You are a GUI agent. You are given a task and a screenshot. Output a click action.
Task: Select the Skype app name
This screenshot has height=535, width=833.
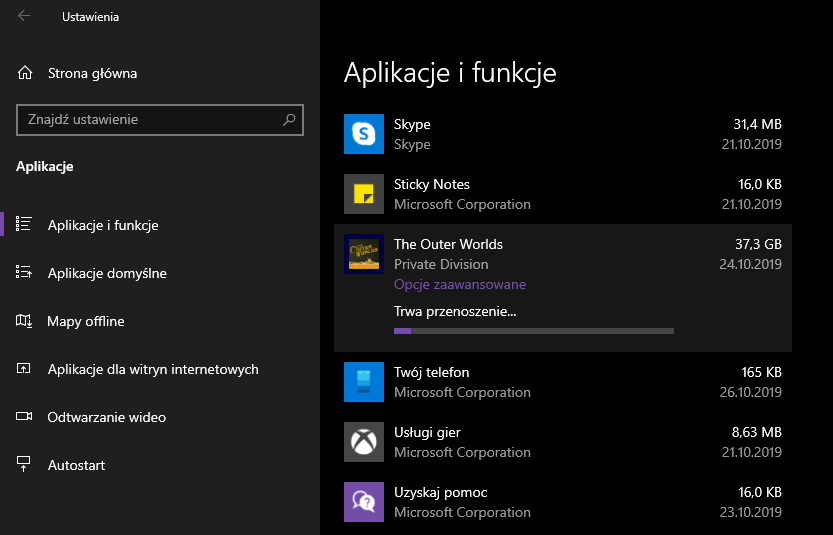[x=412, y=124]
